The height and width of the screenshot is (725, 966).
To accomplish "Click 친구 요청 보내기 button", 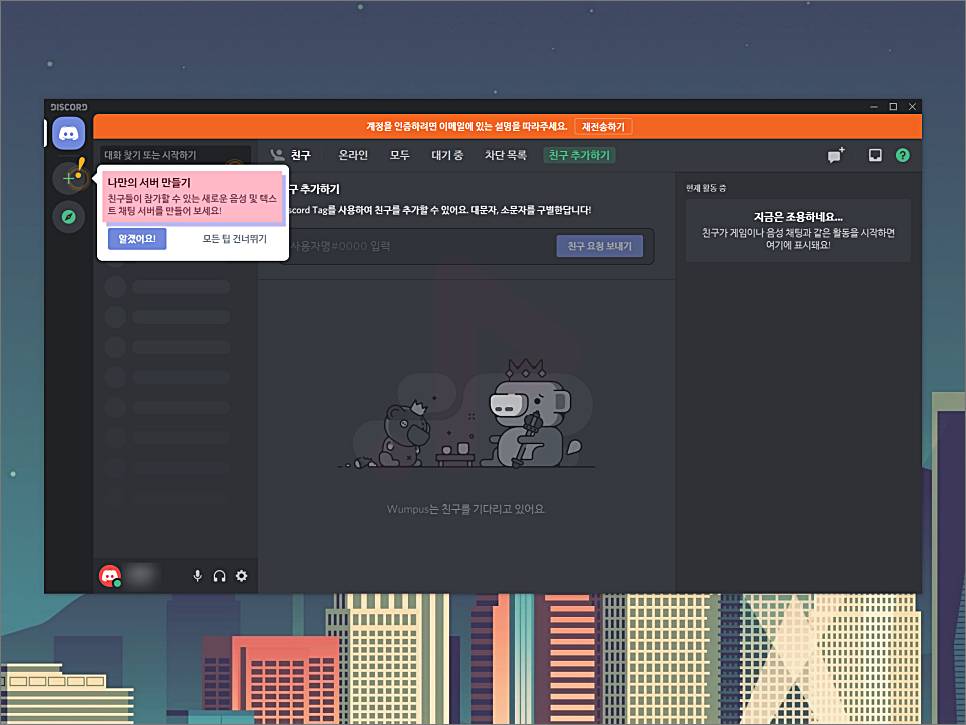I will 599,246.
